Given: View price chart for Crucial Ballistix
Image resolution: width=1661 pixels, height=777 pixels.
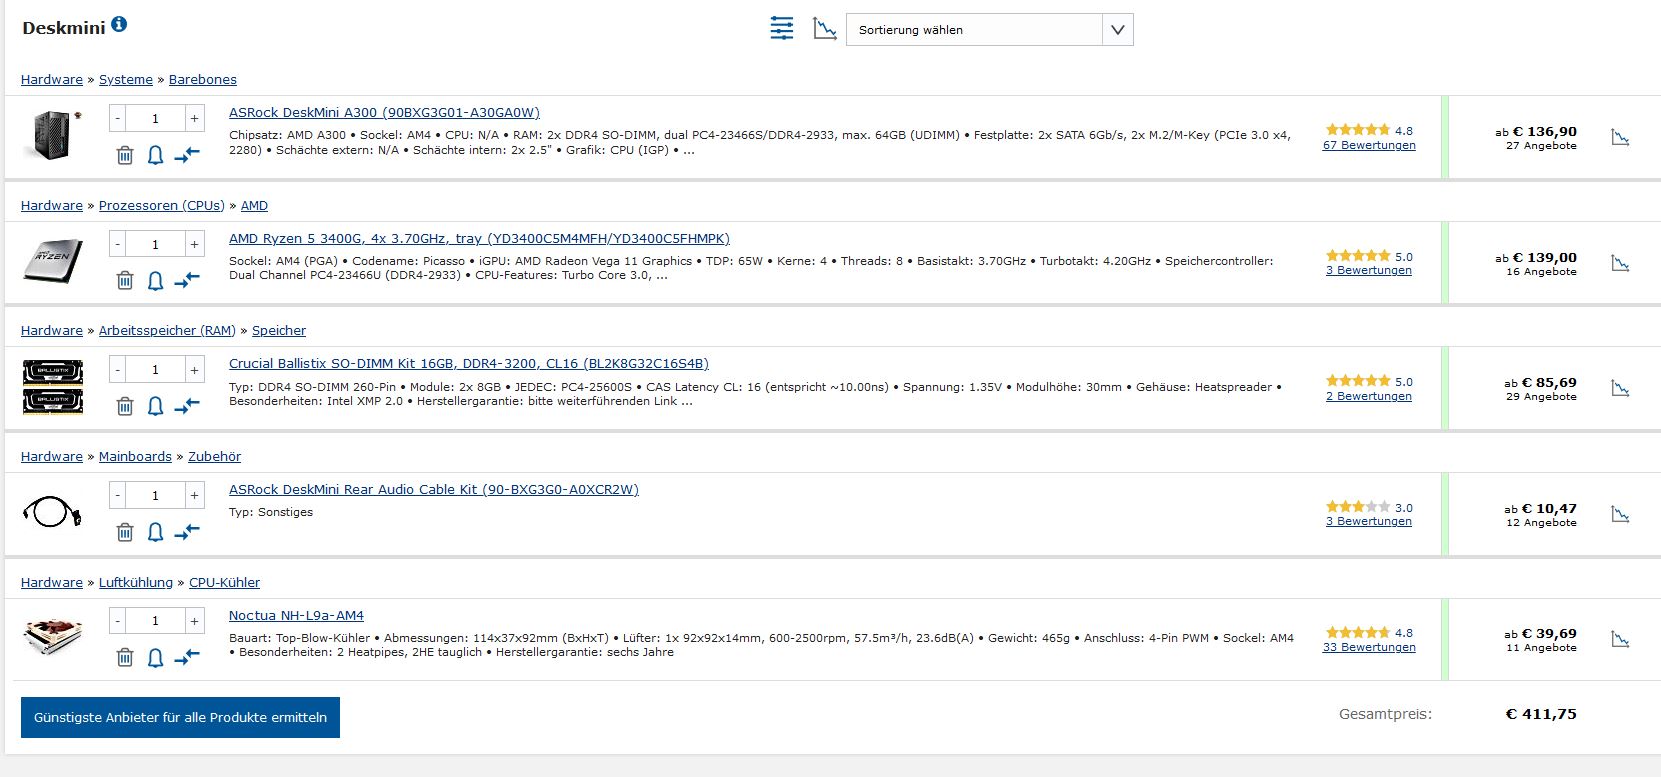Looking at the screenshot, I should (1620, 389).
